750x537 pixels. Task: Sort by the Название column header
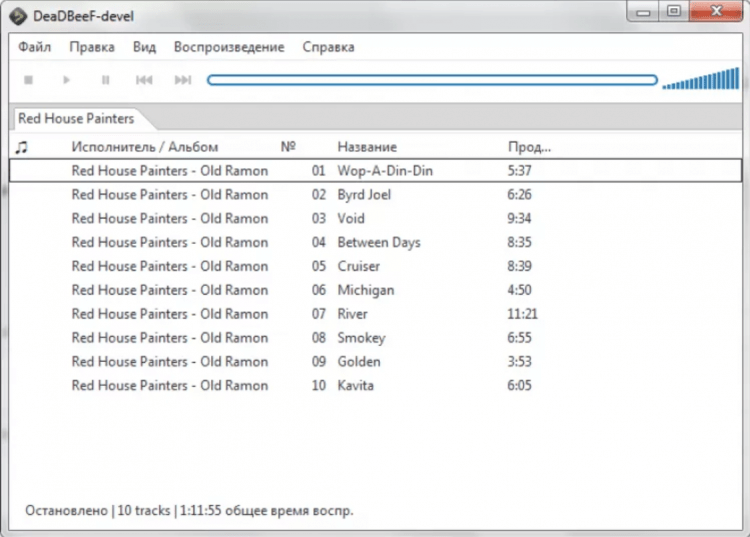tap(367, 147)
